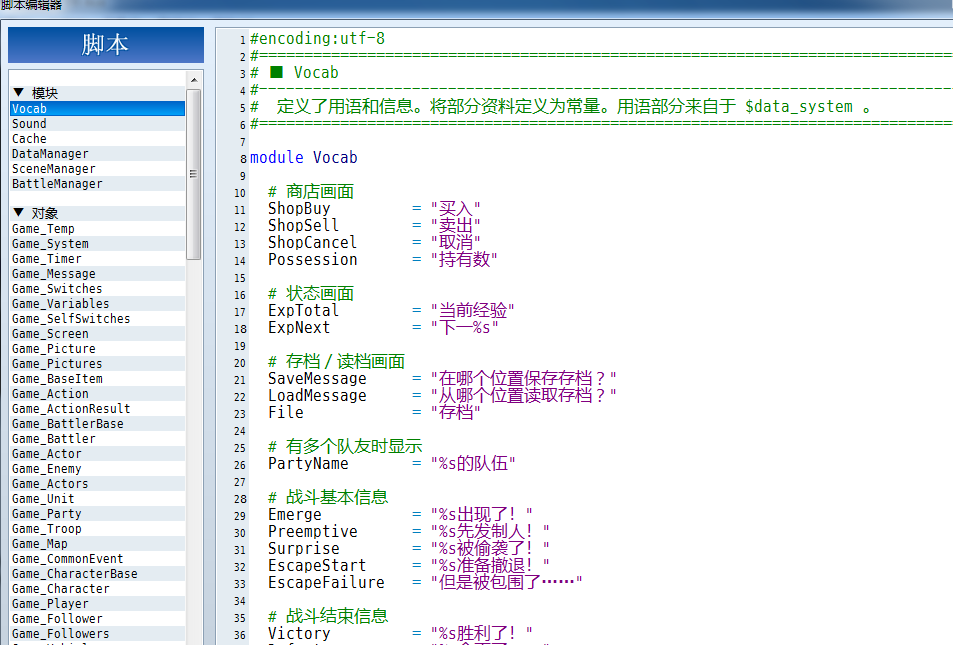The image size is (953, 645).
Task: Select the Game_CommonEvent script
Action: (98, 559)
